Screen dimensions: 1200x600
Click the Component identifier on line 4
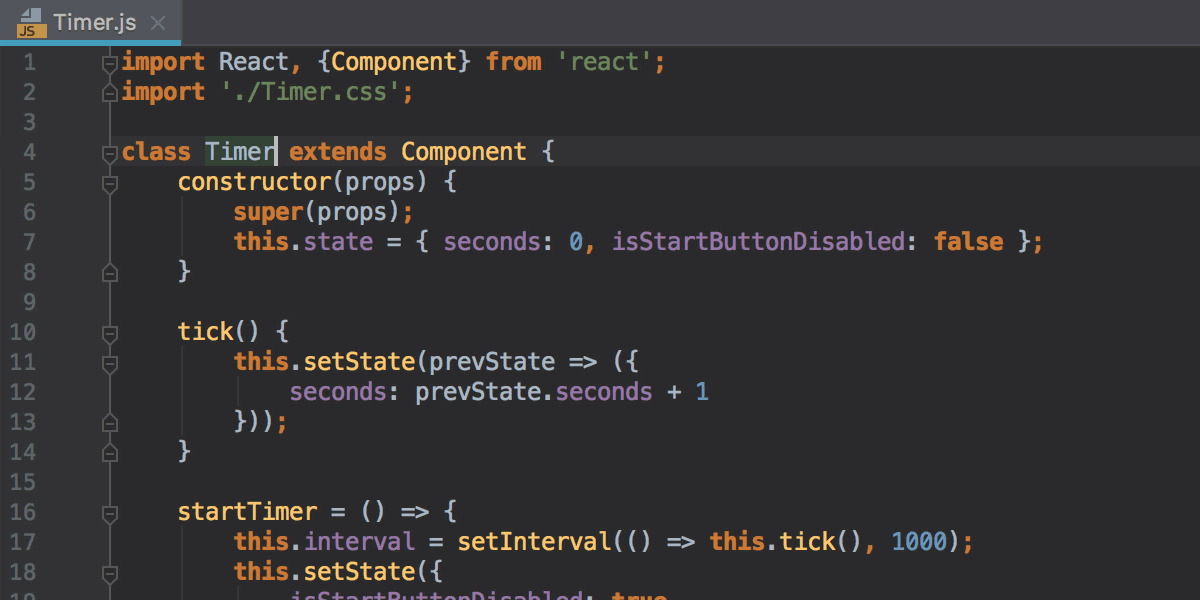(x=463, y=151)
